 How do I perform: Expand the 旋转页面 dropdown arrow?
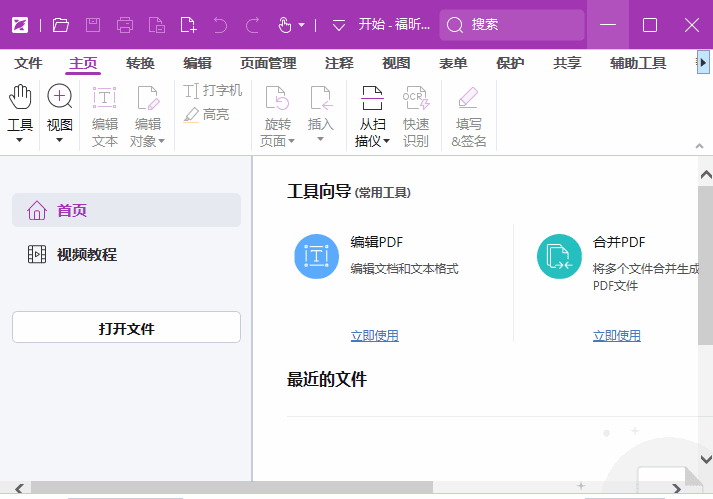pyautogui.click(x=291, y=141)
